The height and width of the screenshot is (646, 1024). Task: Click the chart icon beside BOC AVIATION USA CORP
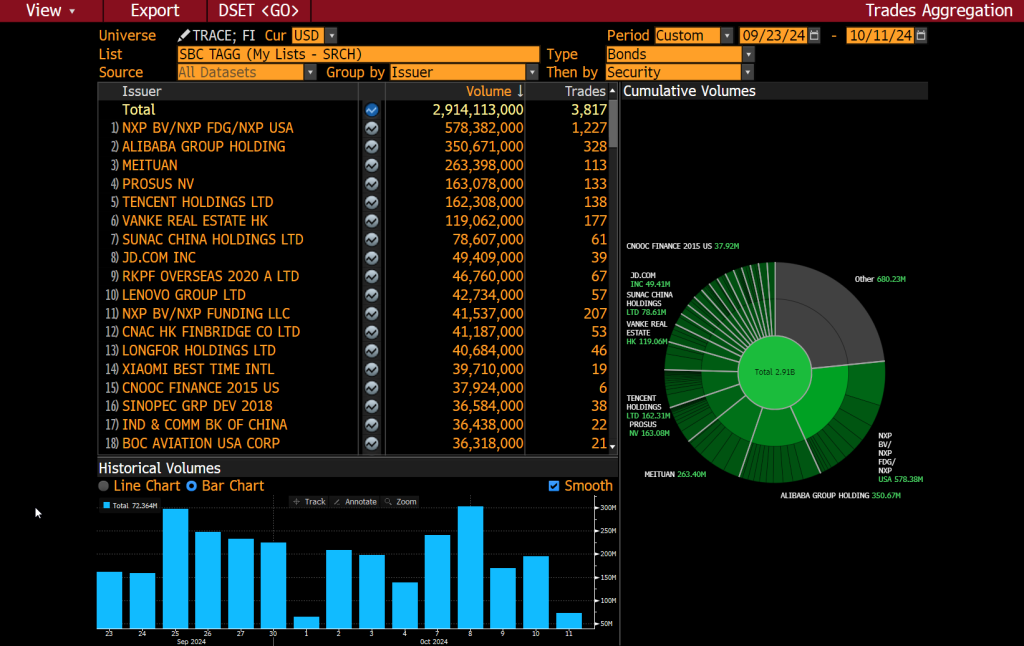372,444
